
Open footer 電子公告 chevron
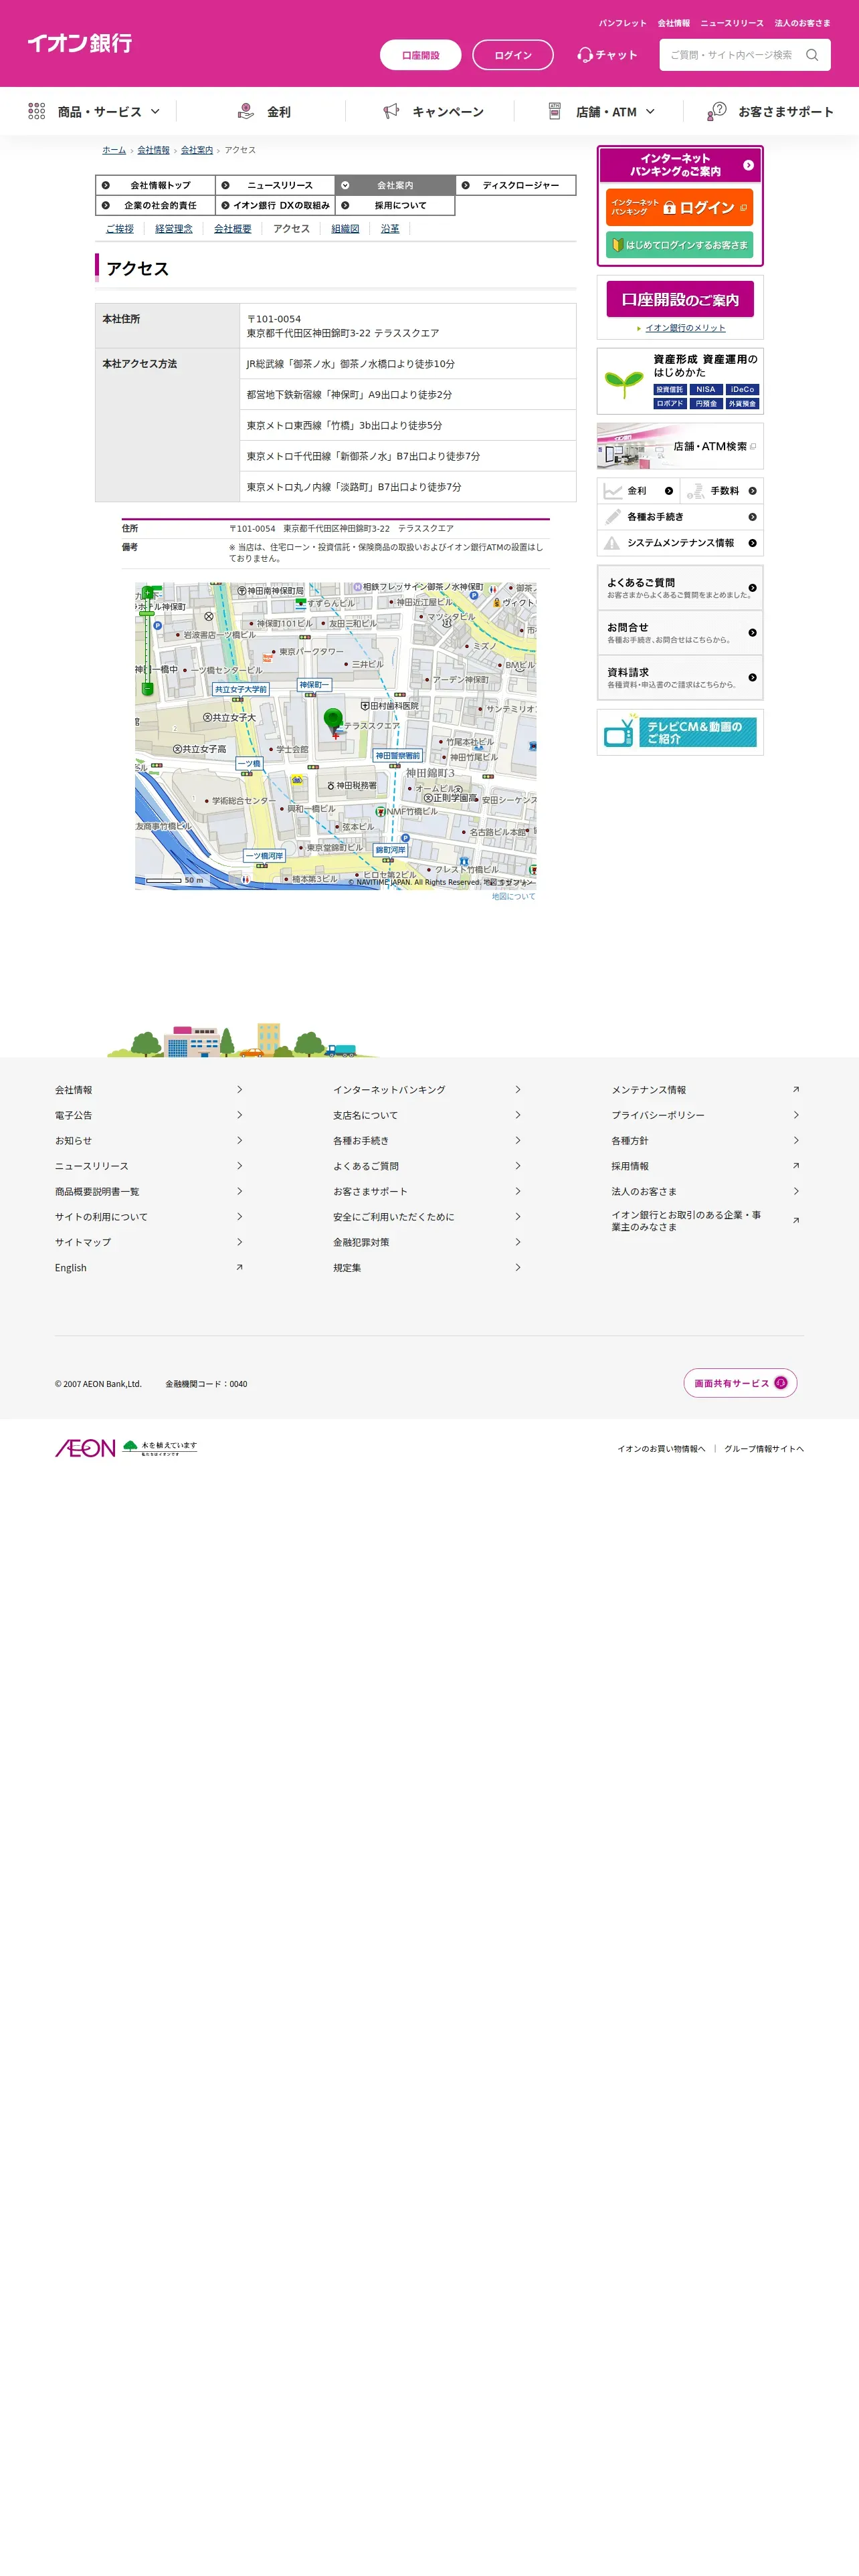coord(239,1115)
